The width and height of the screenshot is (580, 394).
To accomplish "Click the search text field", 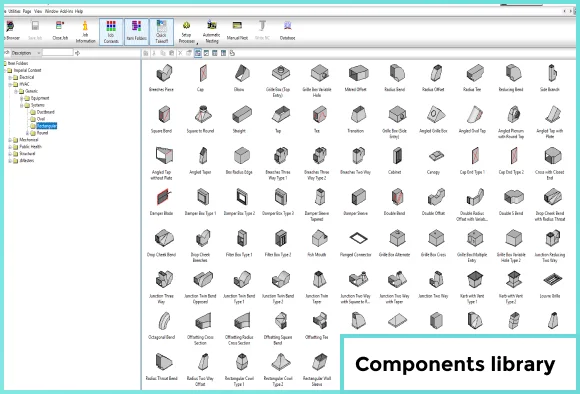I will 58,53.
